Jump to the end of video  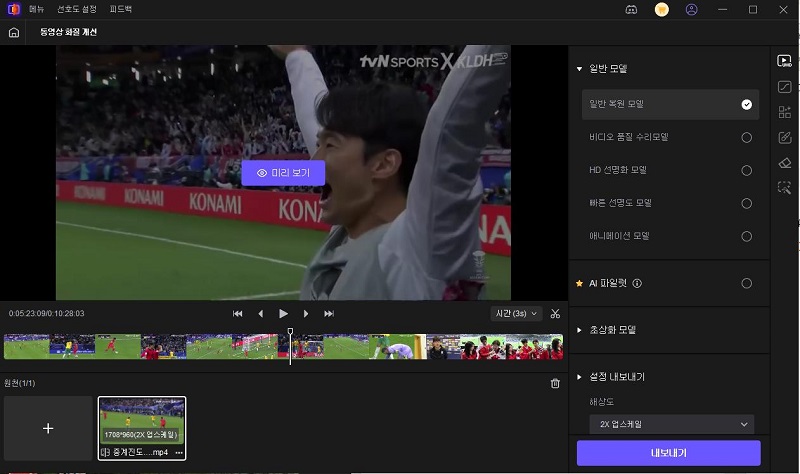pos(329,314)
